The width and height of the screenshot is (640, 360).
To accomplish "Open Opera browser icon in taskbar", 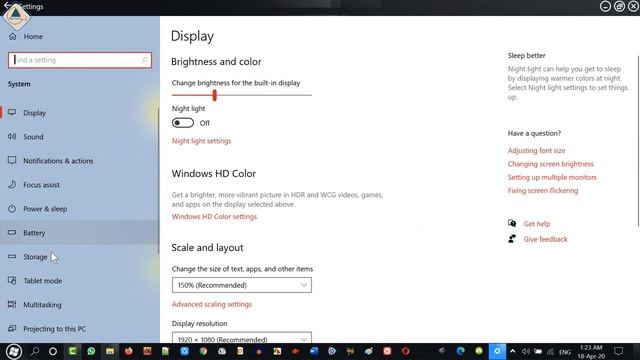I will click(405, 351).
